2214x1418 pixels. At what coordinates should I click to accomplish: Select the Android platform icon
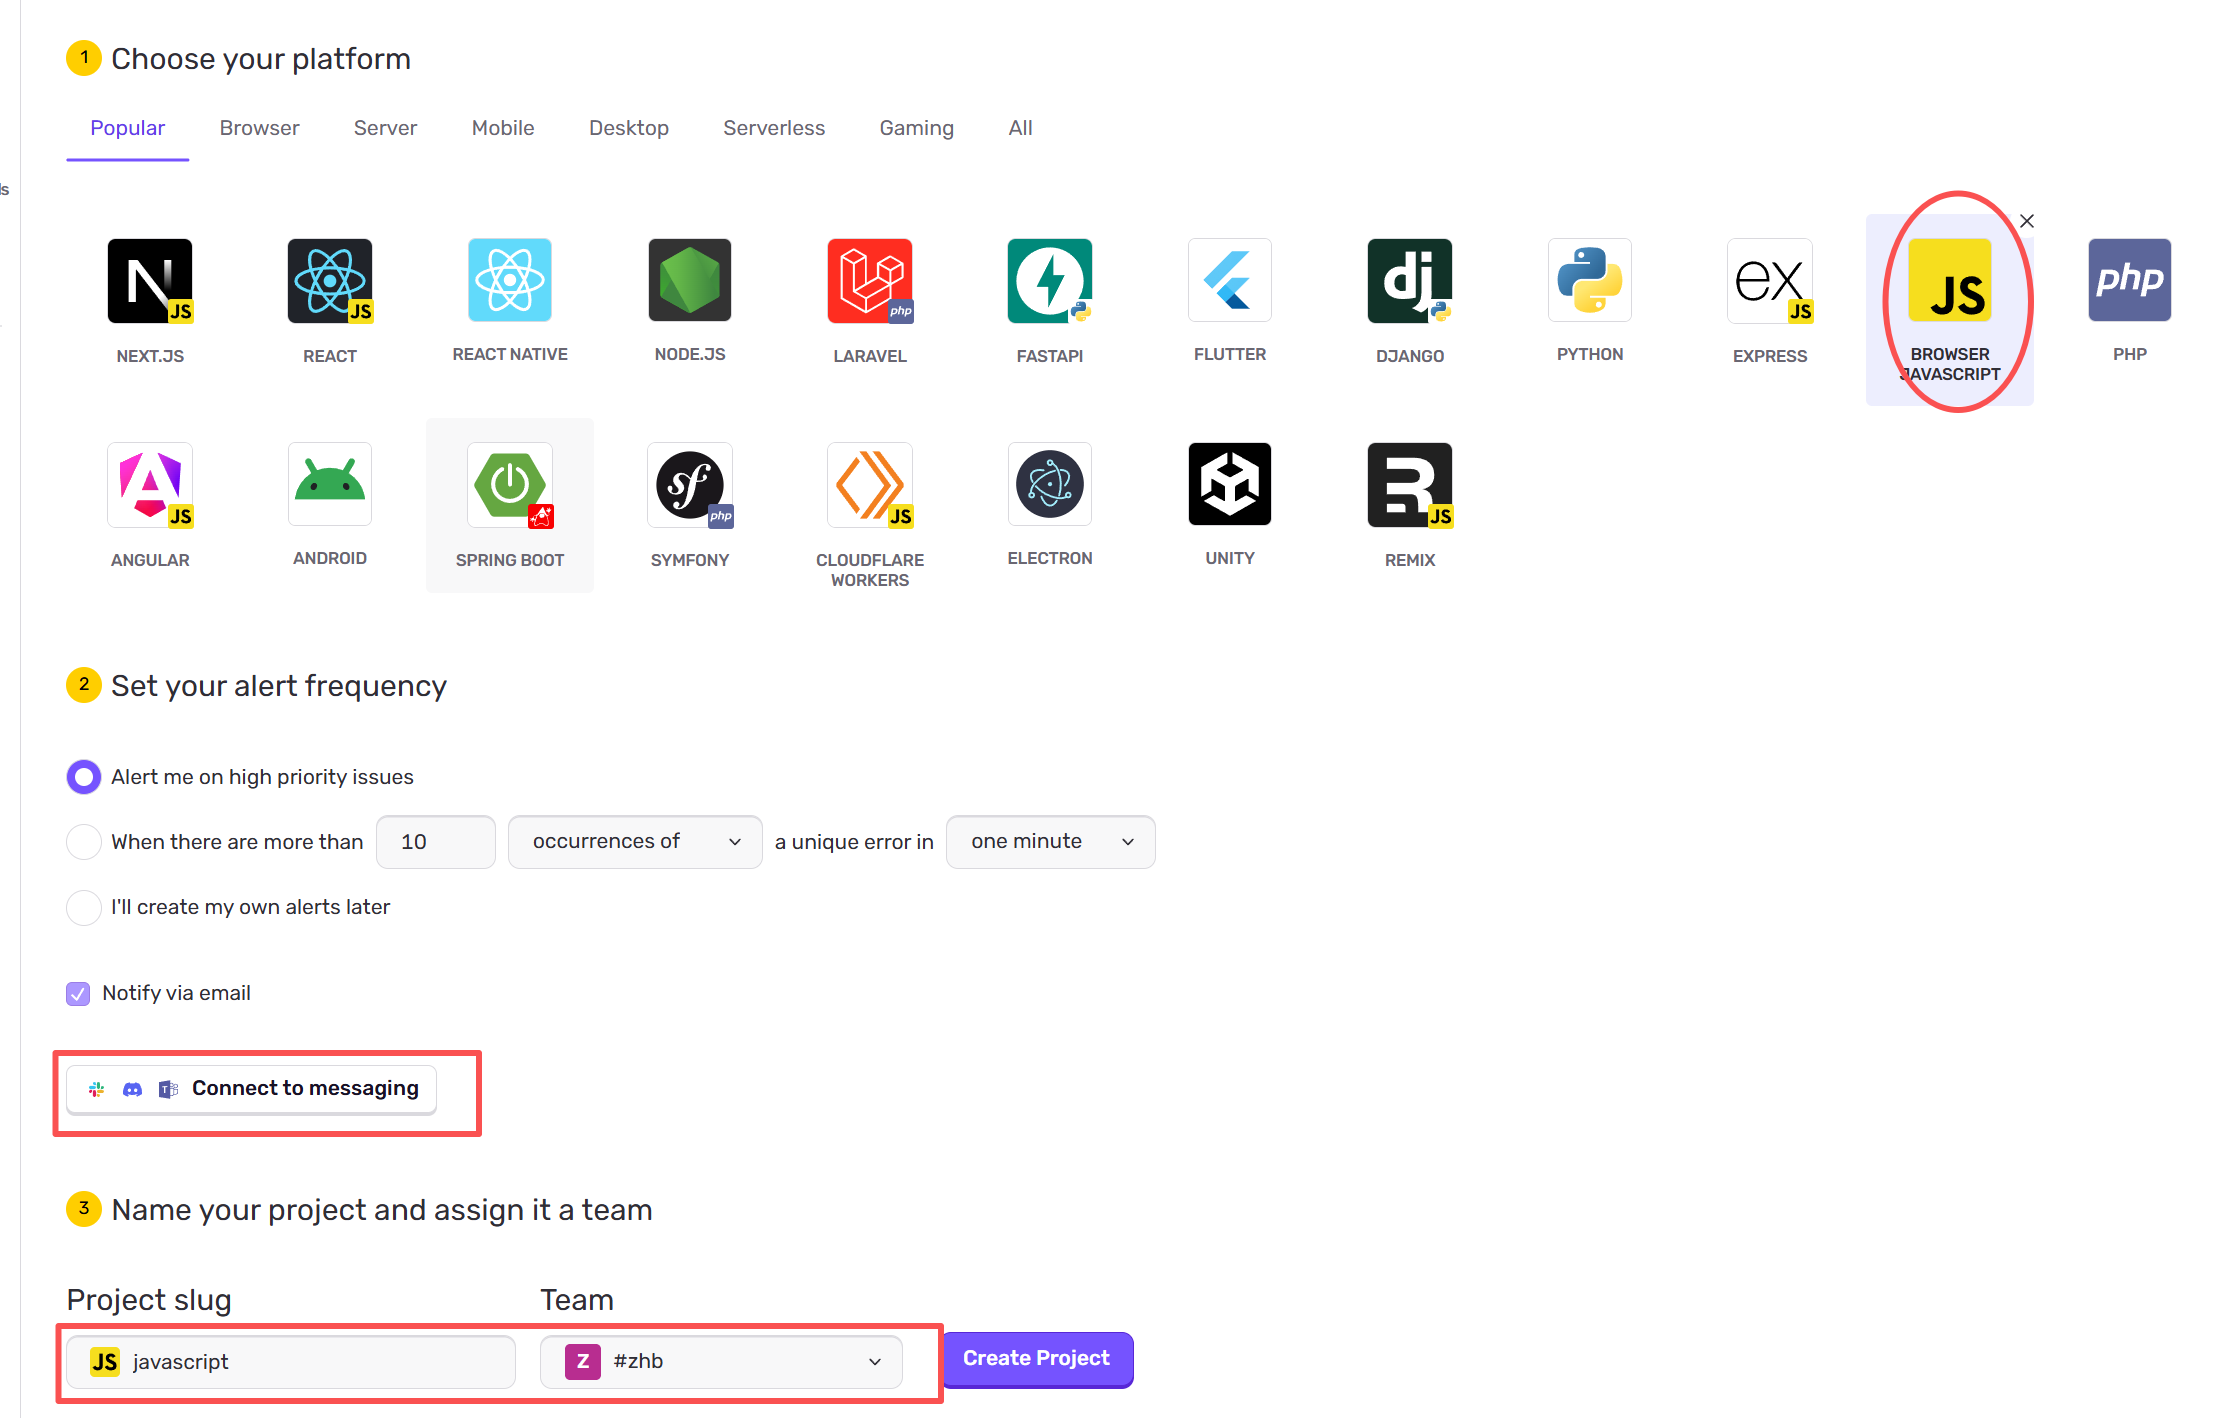[x=330, y=485]
